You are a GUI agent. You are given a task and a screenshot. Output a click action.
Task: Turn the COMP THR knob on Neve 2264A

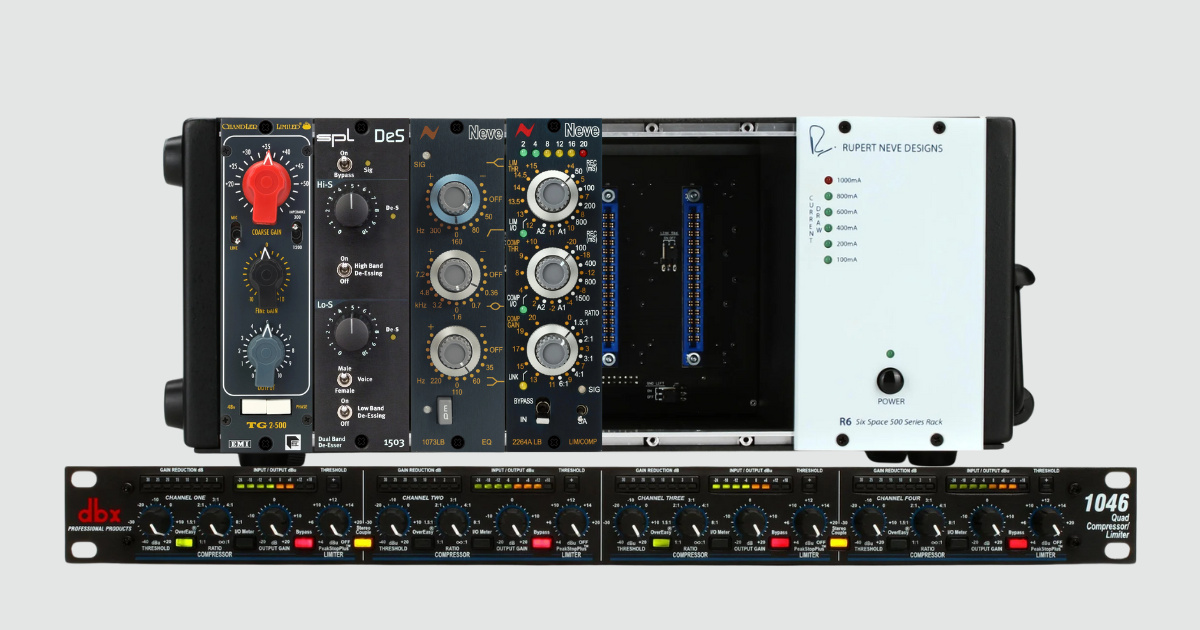tap(552, 273)
